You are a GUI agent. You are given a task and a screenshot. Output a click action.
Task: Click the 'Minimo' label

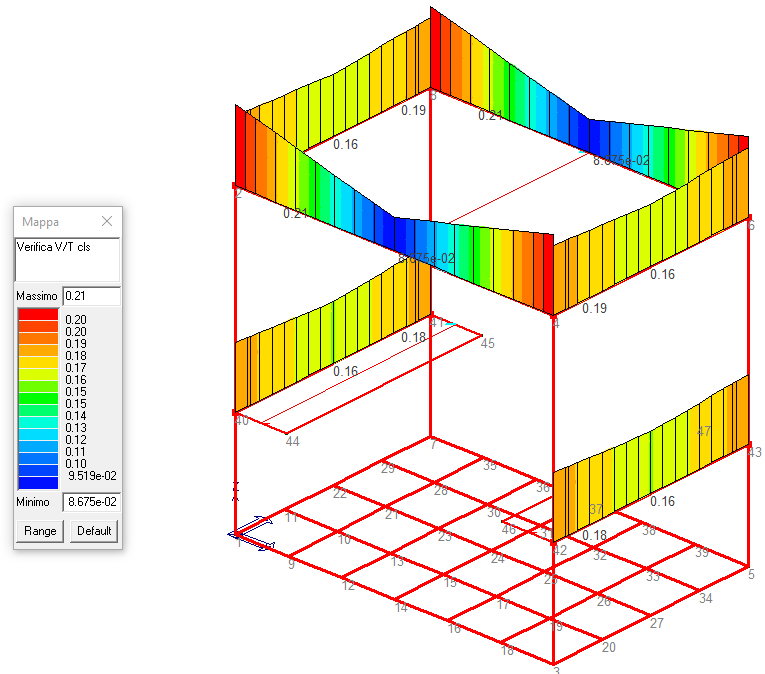click(33, 502)
